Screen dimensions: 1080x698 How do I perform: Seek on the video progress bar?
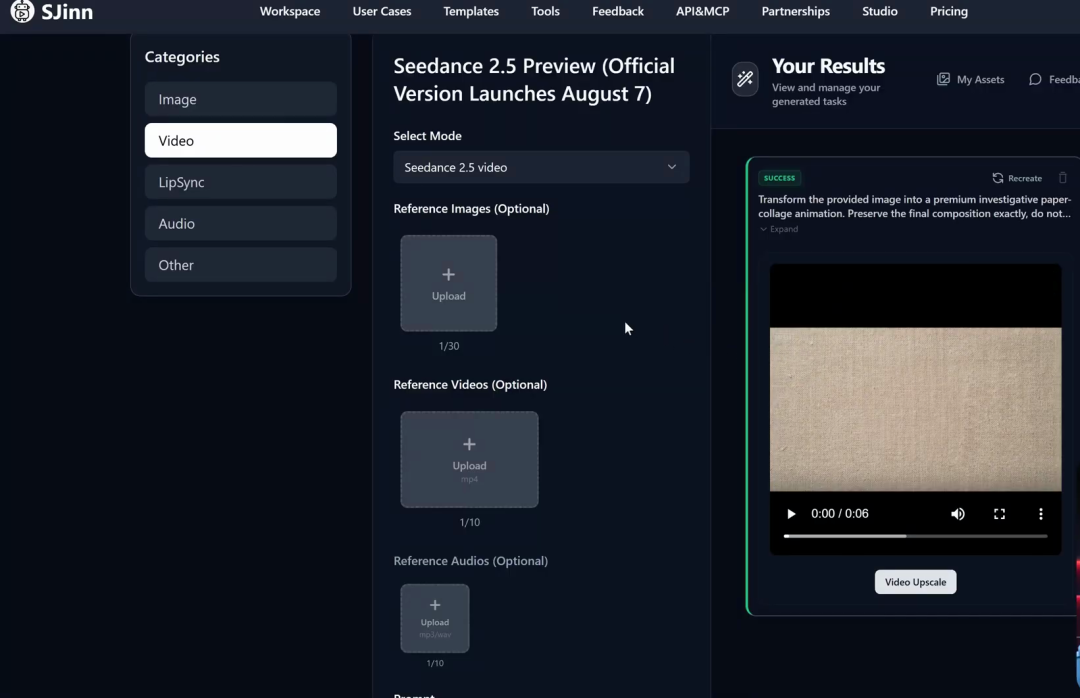point(915,536)
